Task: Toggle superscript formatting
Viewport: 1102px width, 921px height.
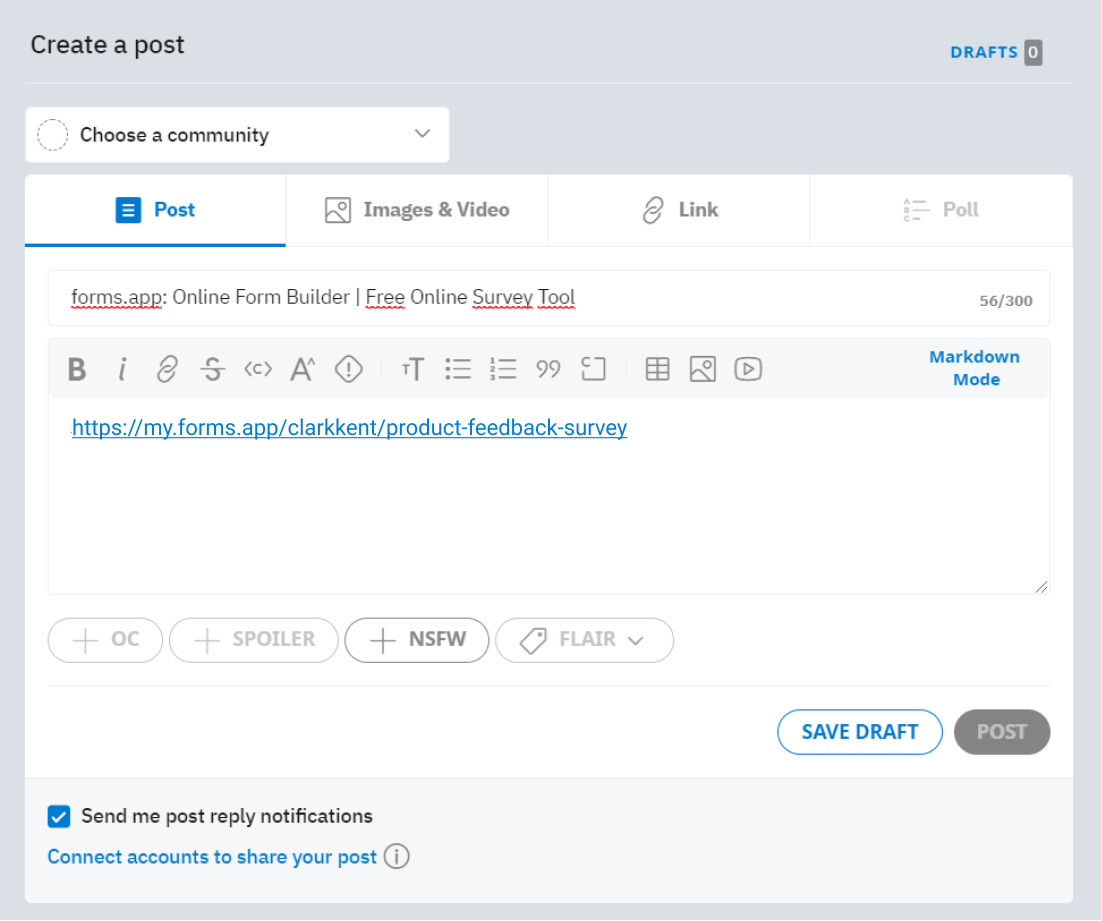Action: pyautogui.click(x=302, y=369)
